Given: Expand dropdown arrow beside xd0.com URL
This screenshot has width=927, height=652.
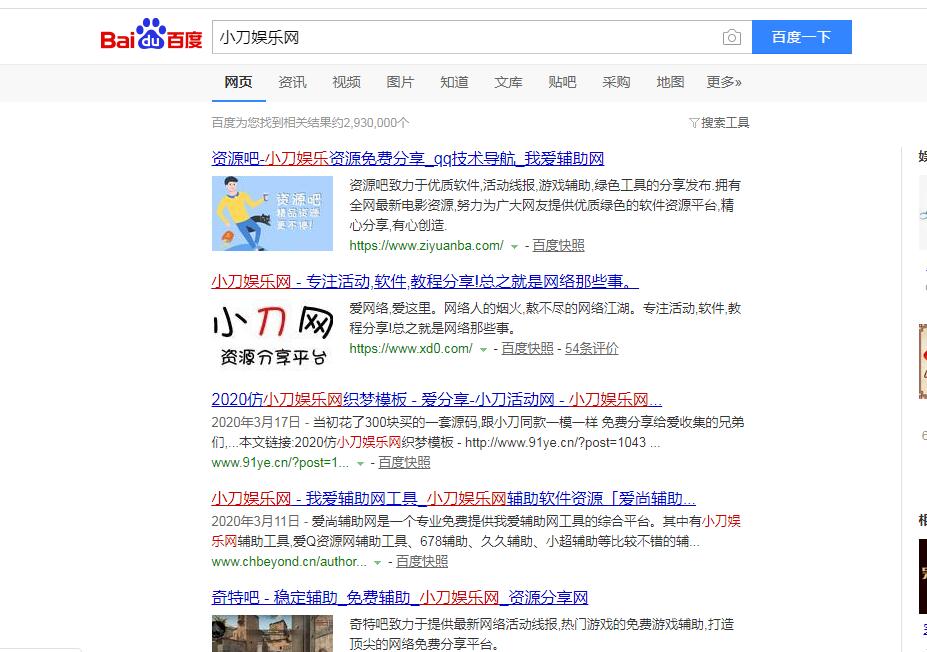Looking at the screenshot, I should (483, 349).
